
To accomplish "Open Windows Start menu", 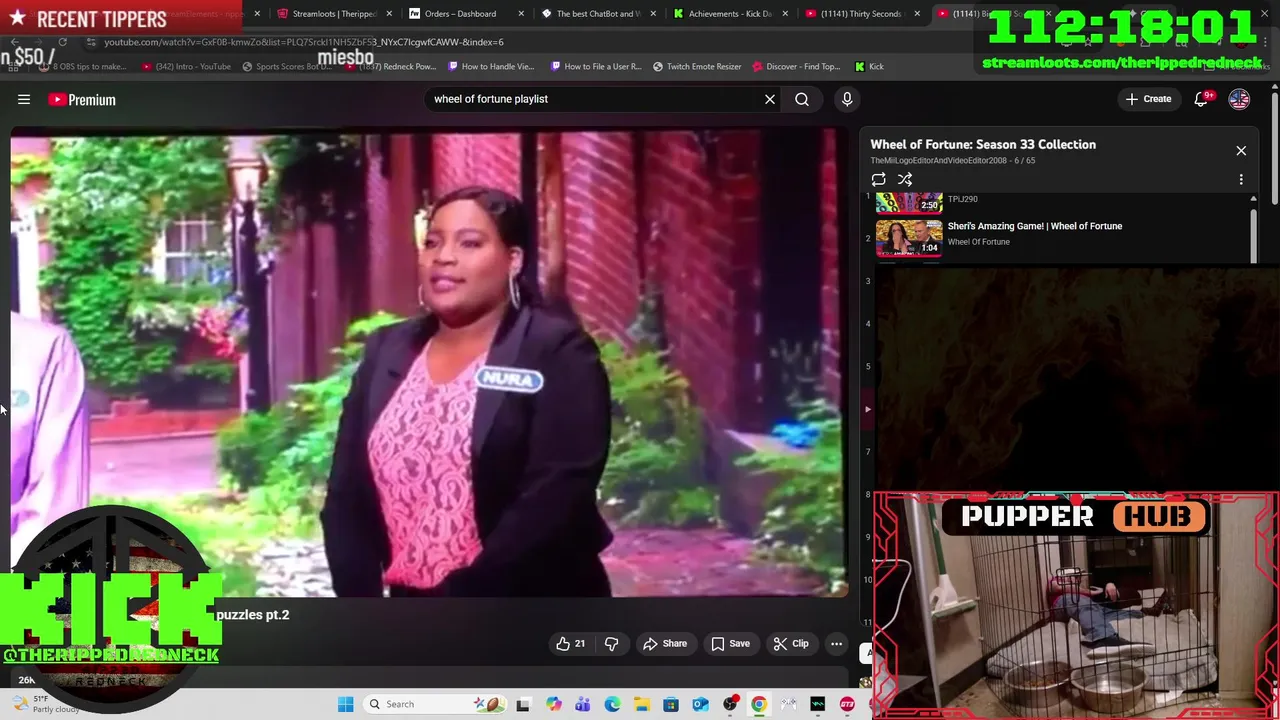I will [x=345, y=704].
